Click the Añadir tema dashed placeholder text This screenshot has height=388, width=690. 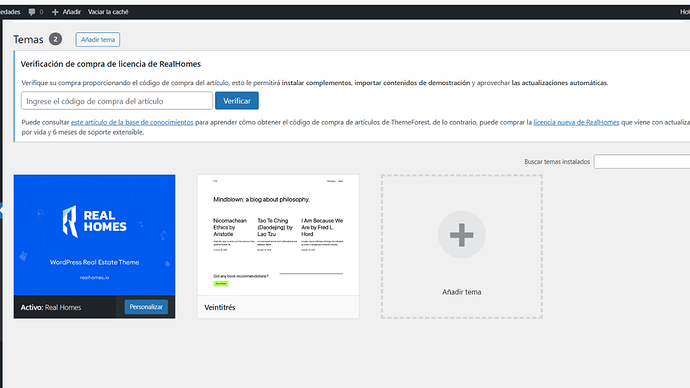tap(462, 292)
